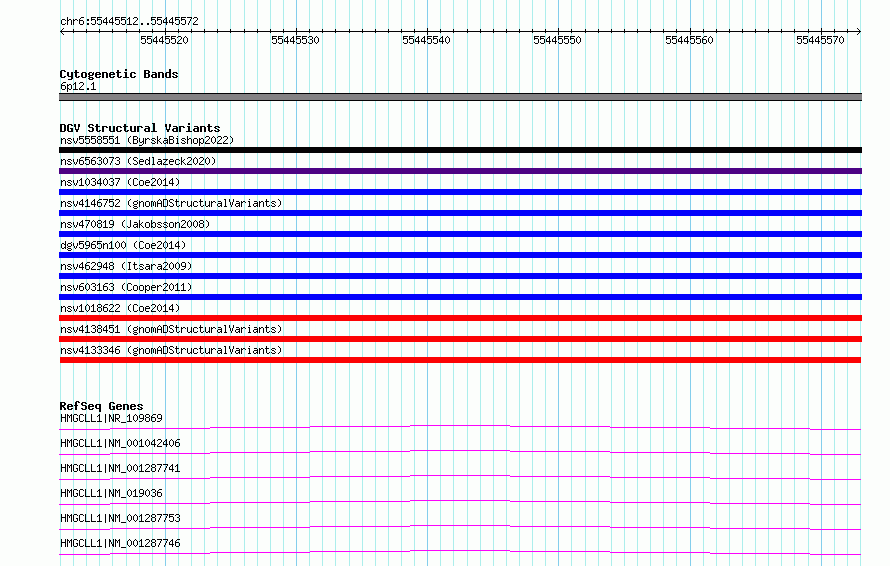Click the red bar under nsv1018622
This screenshot has height=566, width=890.
click(460, 318)
